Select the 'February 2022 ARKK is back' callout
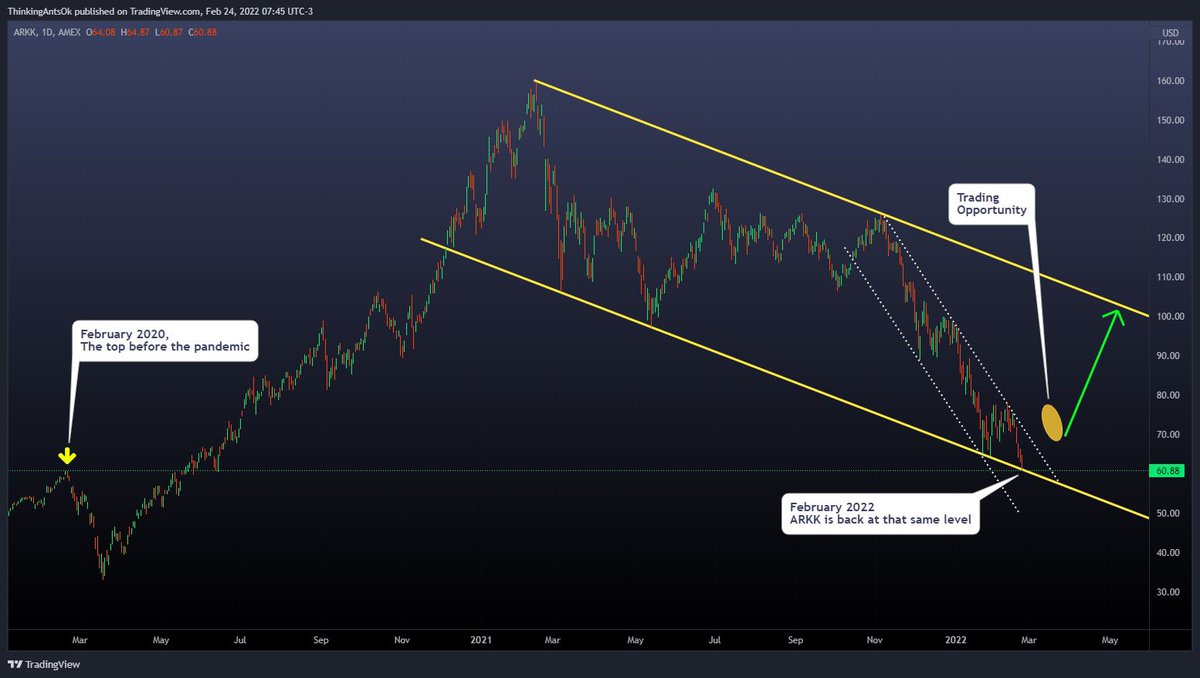This screenshot has width=1200, height=678. 880,512
